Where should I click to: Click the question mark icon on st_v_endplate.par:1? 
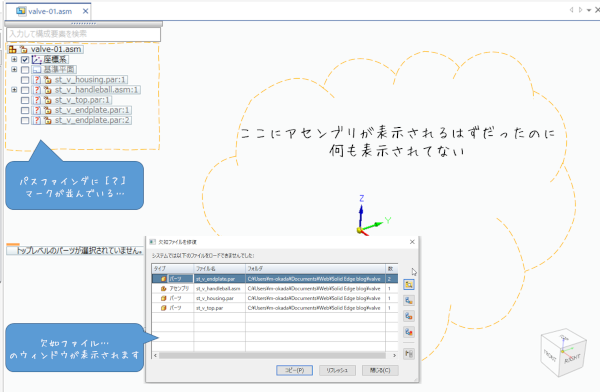(37, 110)
